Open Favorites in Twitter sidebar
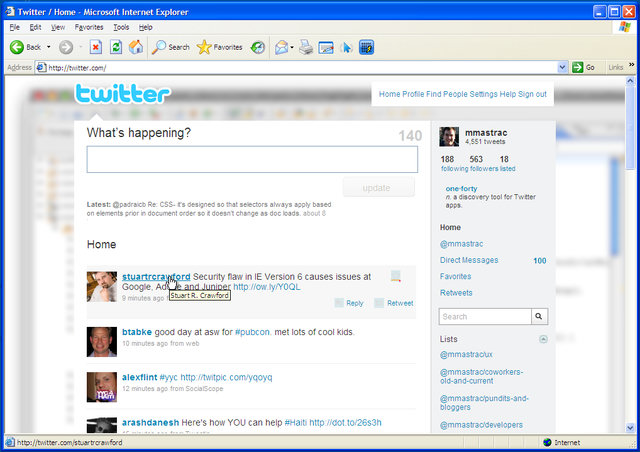 coord(456,276)
